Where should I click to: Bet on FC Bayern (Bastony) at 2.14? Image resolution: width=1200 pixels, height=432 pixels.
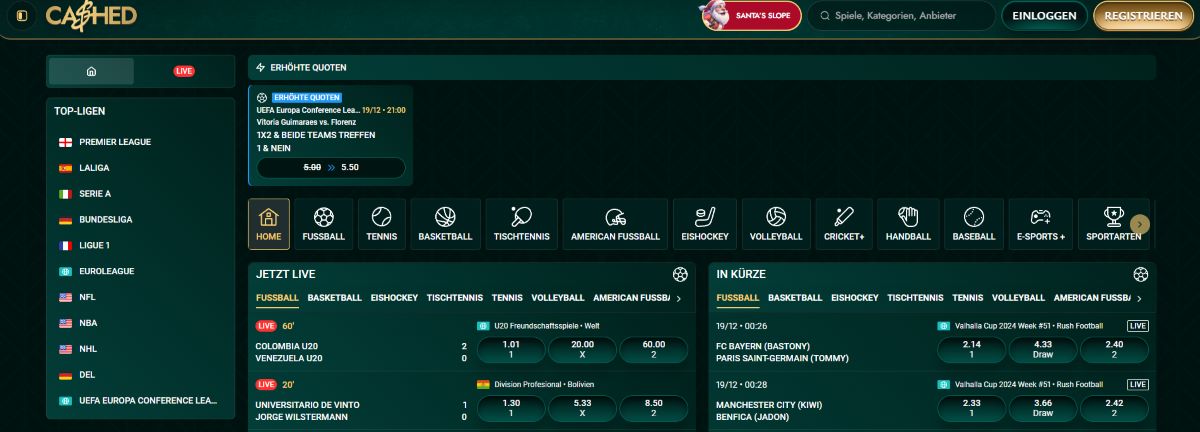click(x=971, y=349)
